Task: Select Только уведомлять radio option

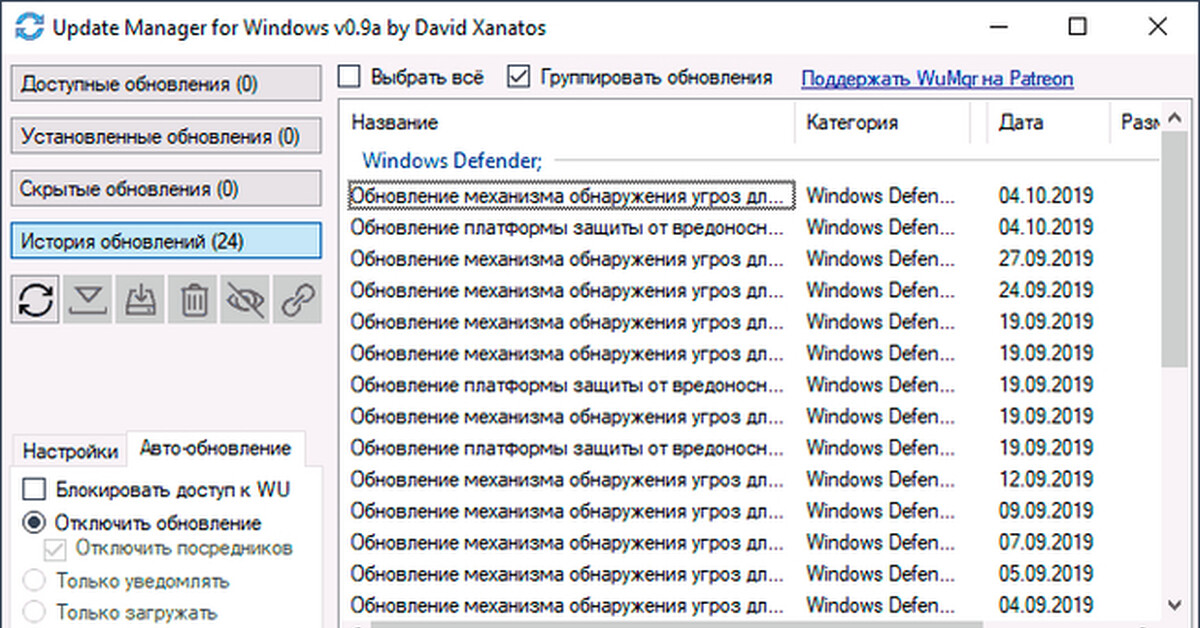Action: point(35,581)
